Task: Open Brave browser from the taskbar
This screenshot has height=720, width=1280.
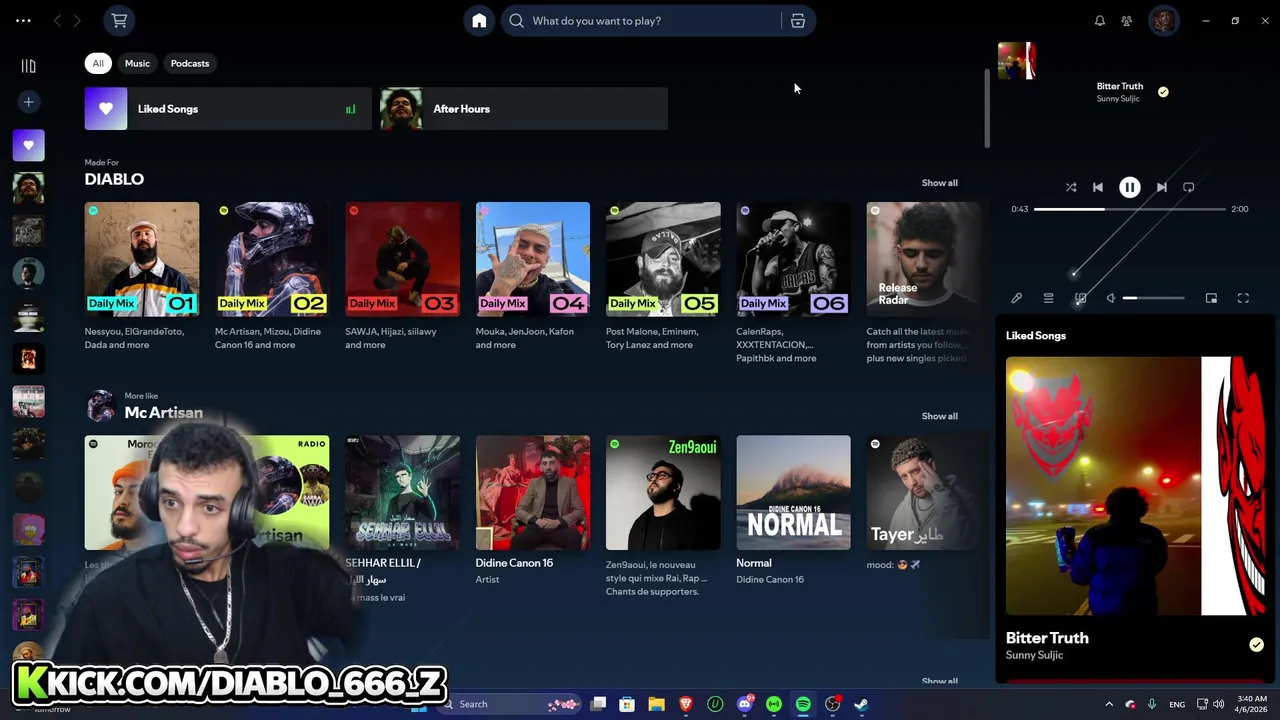Action: tap(686, 704)
